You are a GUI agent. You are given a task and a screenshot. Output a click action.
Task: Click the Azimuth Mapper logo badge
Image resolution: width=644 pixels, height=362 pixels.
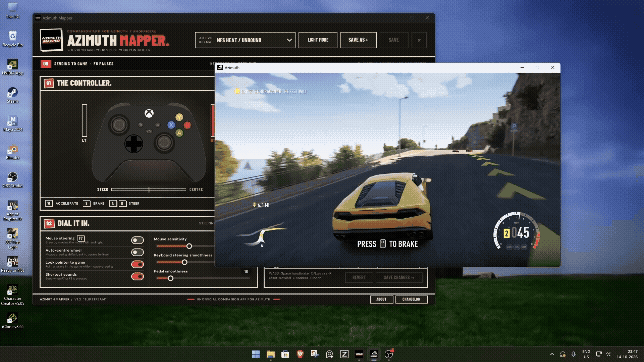[x=51, y=40]
